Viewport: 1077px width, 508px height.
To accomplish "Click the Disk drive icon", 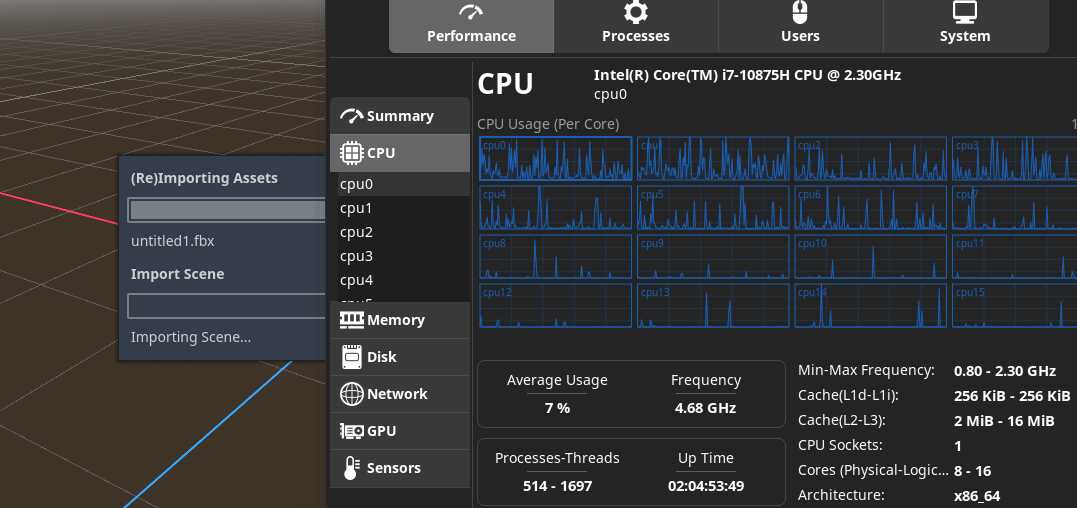I will pyautogui.click(x=351, y=357).
